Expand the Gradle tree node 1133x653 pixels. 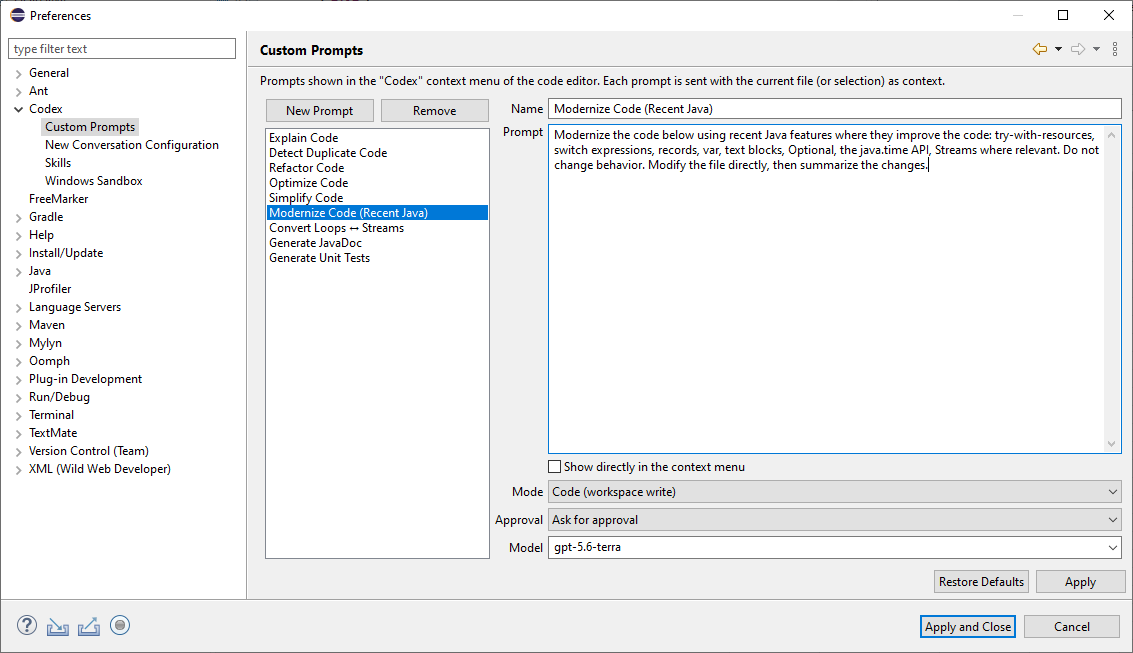[x=19, y=217]
